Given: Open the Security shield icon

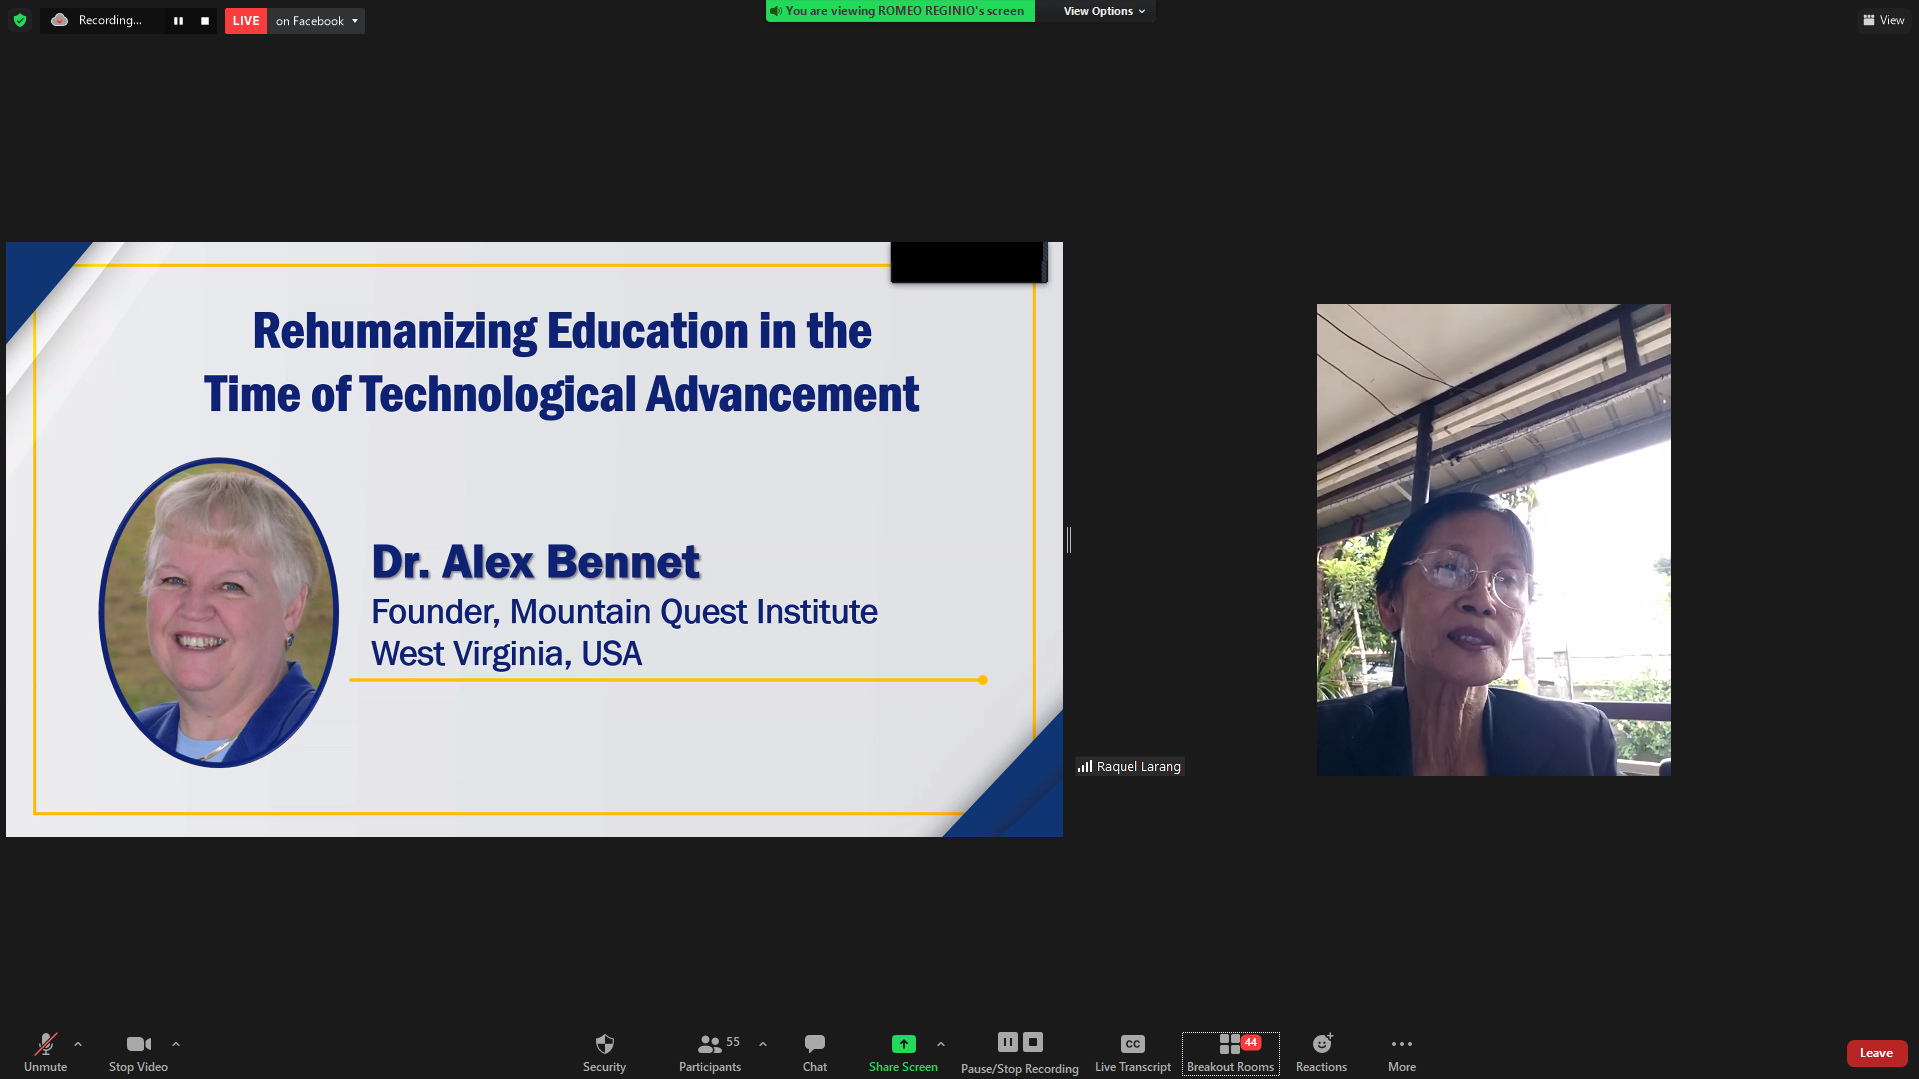Looking at the screenshot, I should click(604, 1044).
